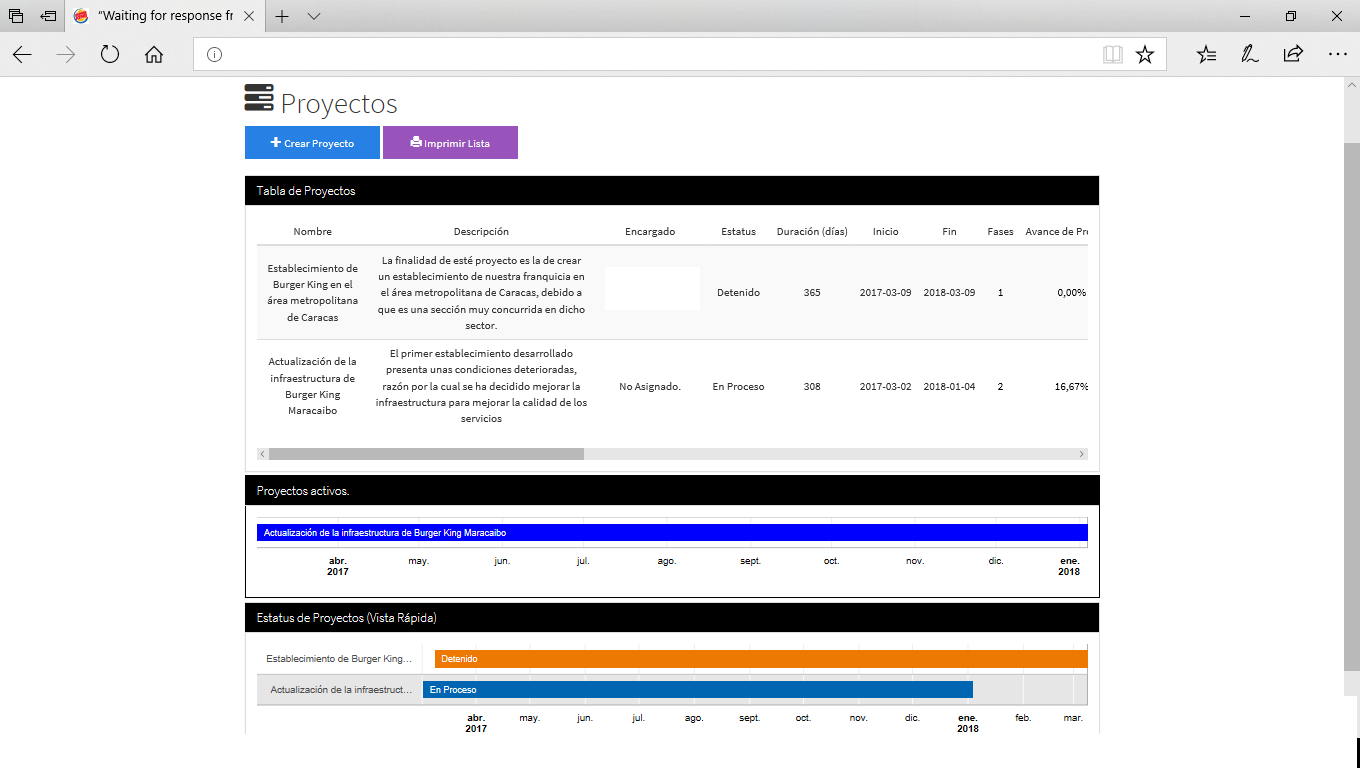The image size is (1360, 768).
Task: Click the page scroll up arrow
Action: (1351, 85)
